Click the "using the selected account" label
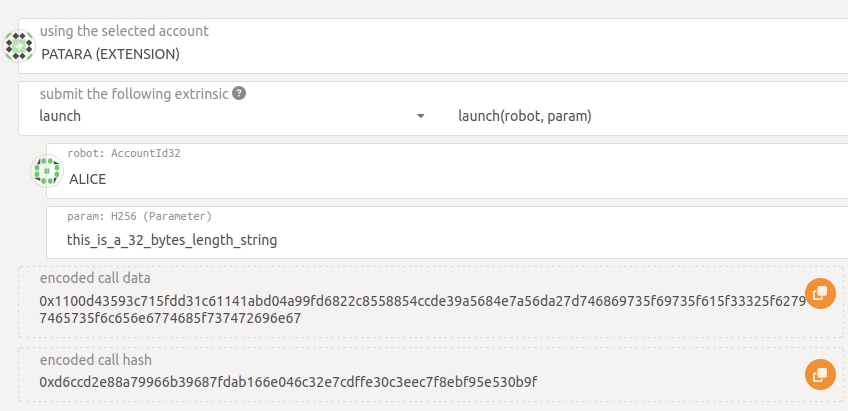This screenshot has height=411, width=848. [x=124, y=31]
